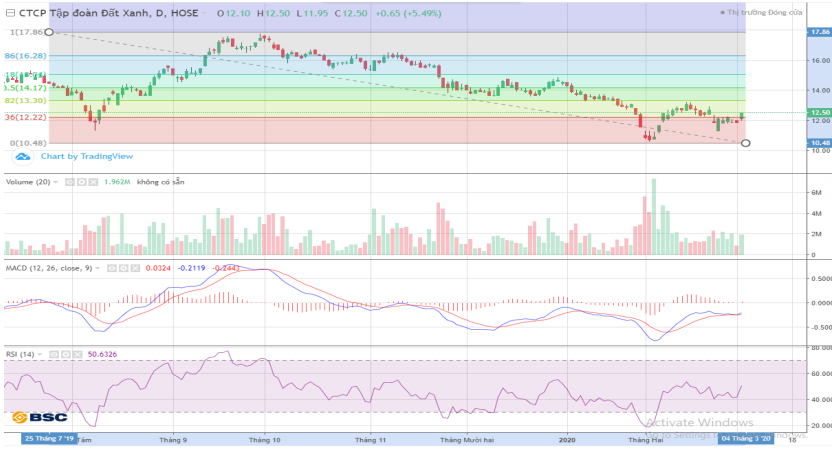Click the Fibonacci 0(10.48) level label
The image size is (832, 451).
click(28, 143)
